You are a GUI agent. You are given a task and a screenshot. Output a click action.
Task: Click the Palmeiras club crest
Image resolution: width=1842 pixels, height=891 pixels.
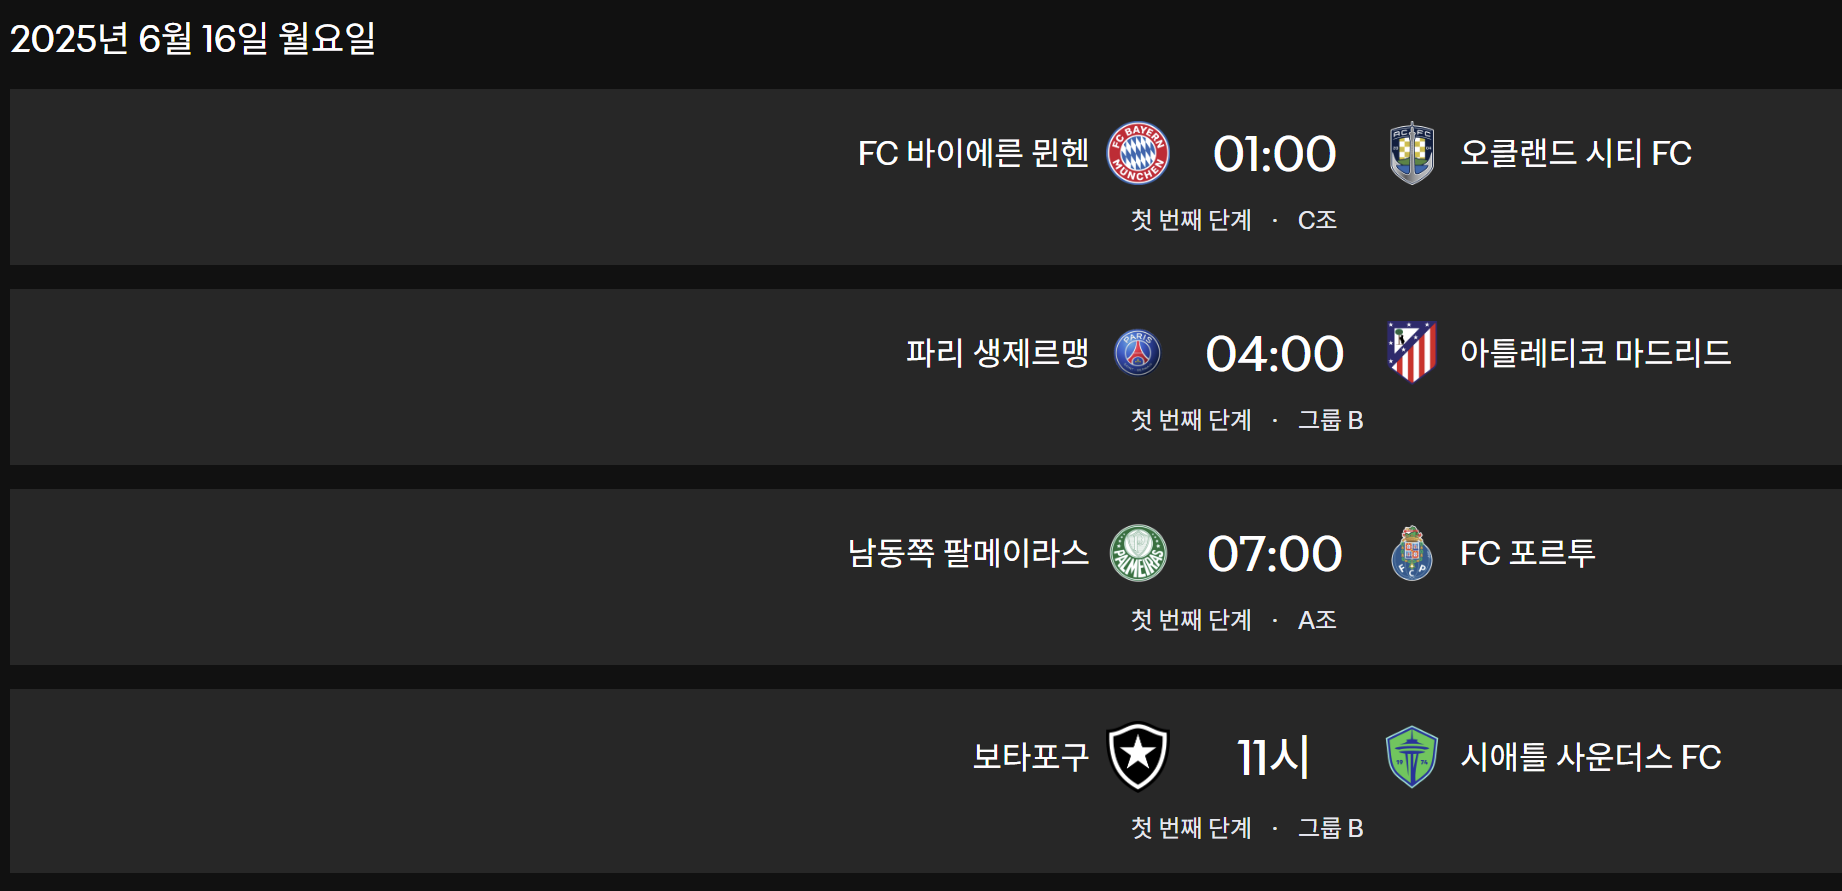[x=1138, y=553]
